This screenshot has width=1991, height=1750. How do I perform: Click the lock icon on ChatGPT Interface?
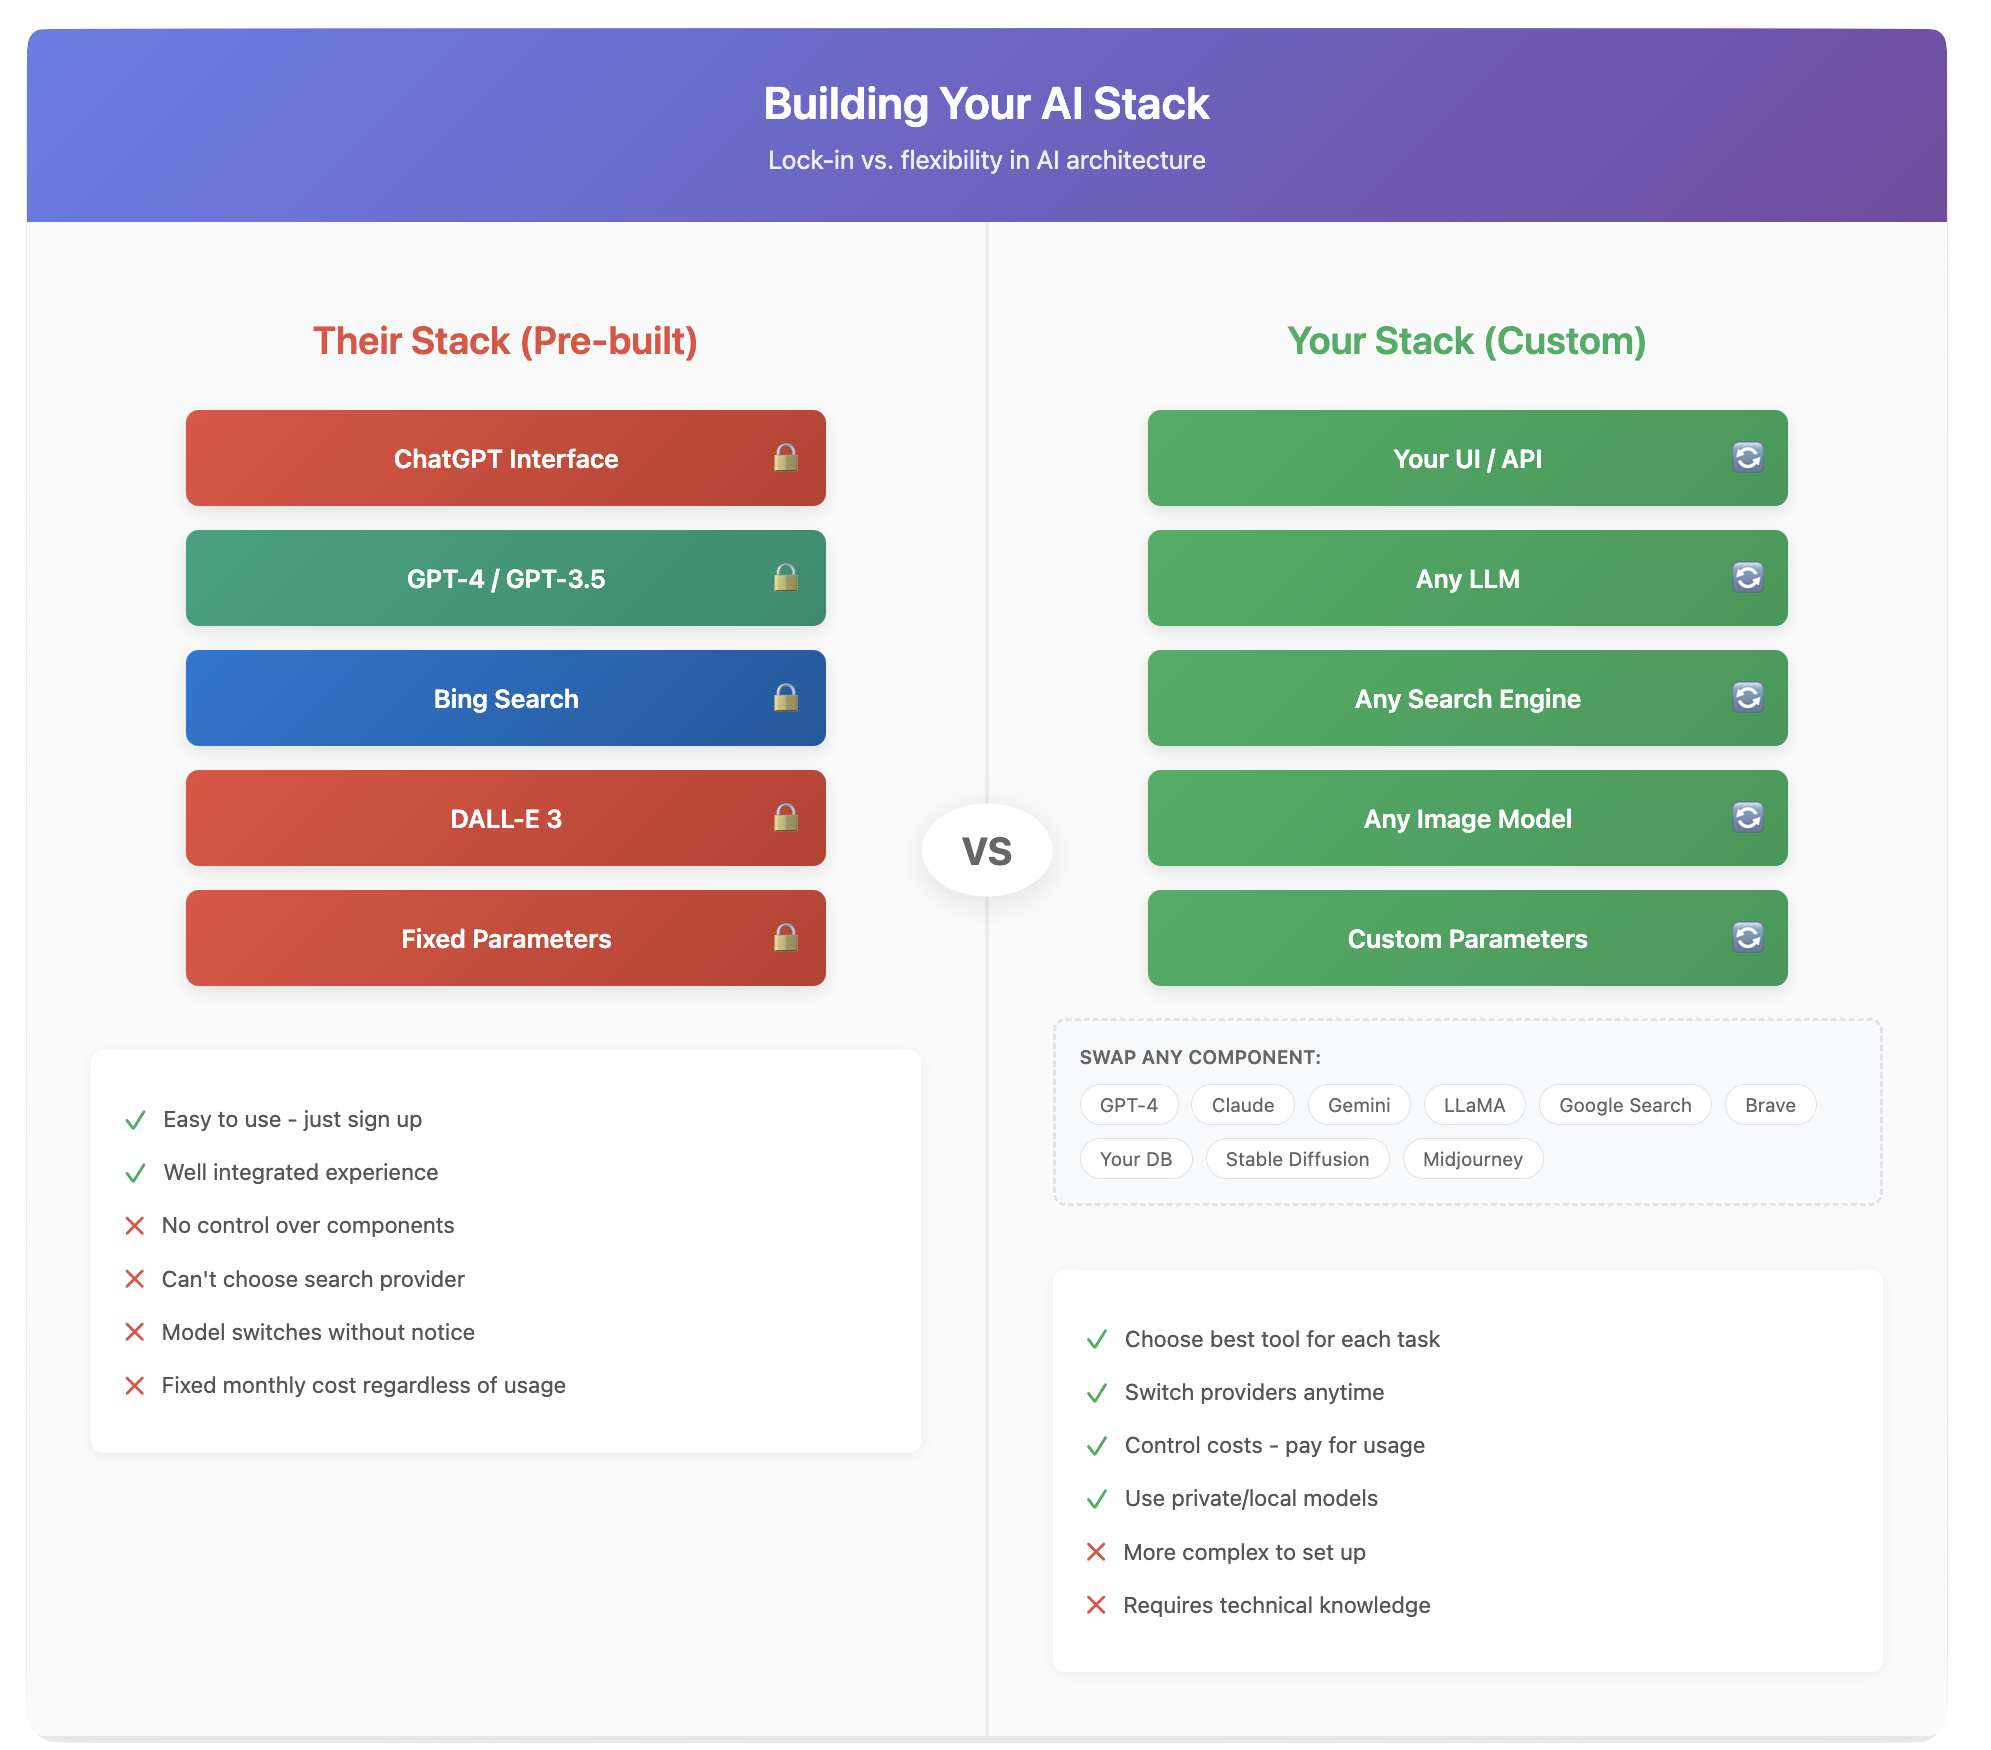[x=786, y=458]
